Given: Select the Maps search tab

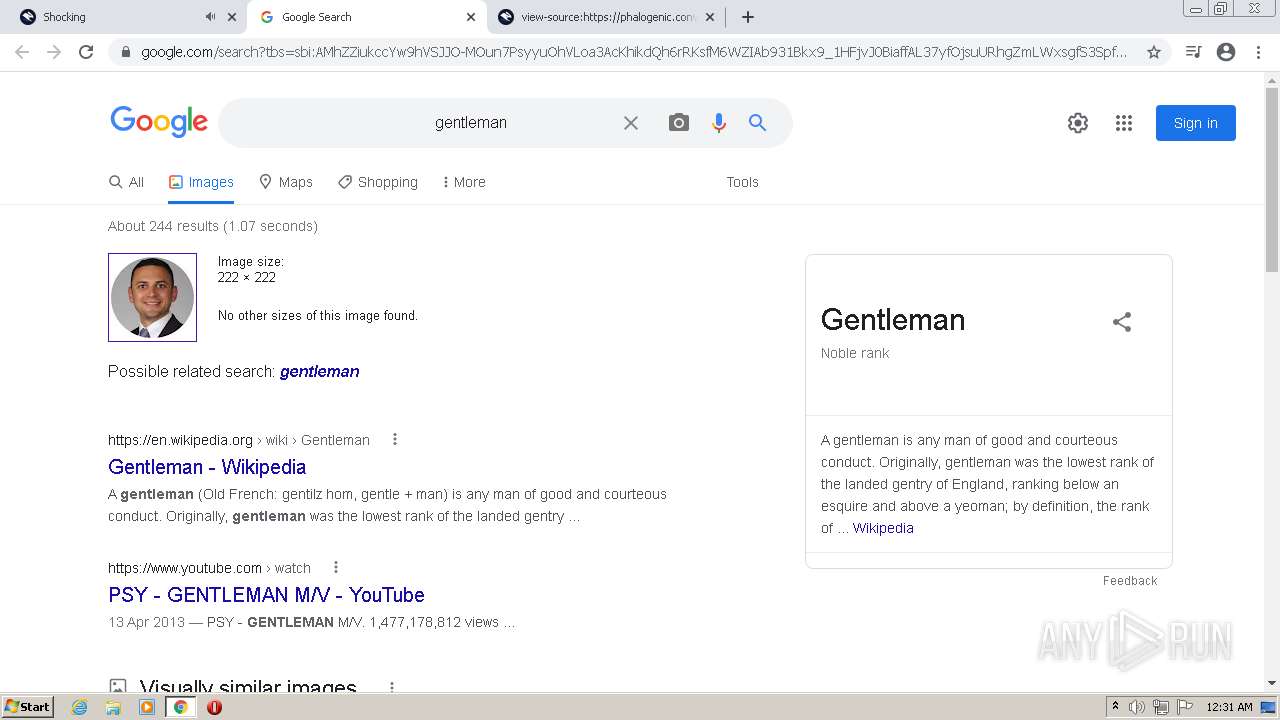Looking at the screenshot, I should [x=286, y=182].
